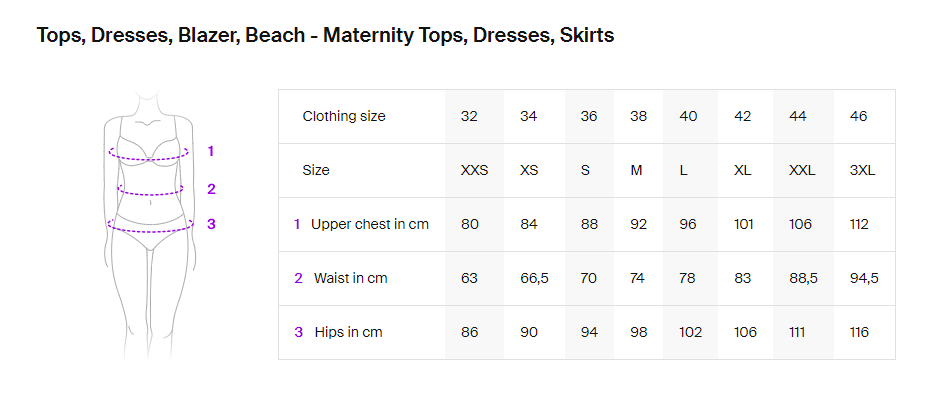937x401 pixels.
Task: Click the 3XL size cell
Action: click(x=862, y=170)
